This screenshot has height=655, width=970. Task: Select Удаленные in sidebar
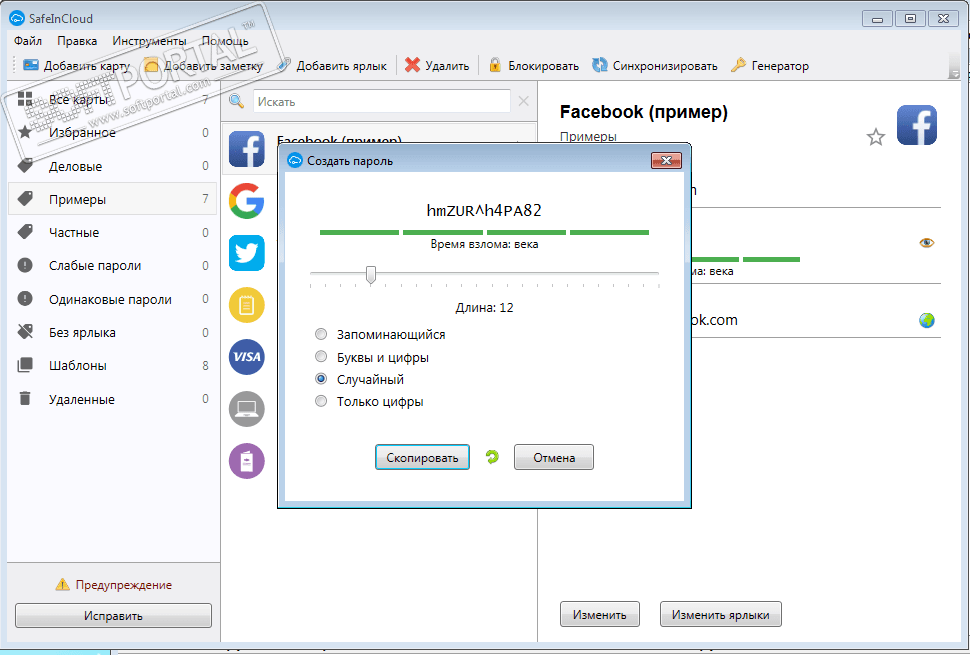(113, 399)
